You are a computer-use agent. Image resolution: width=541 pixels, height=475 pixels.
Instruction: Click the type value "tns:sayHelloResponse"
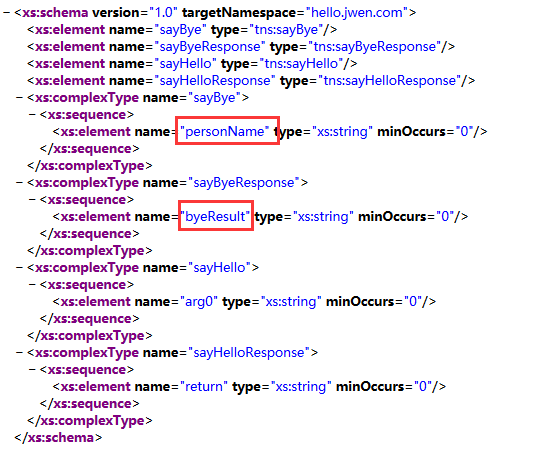point(390,81)
